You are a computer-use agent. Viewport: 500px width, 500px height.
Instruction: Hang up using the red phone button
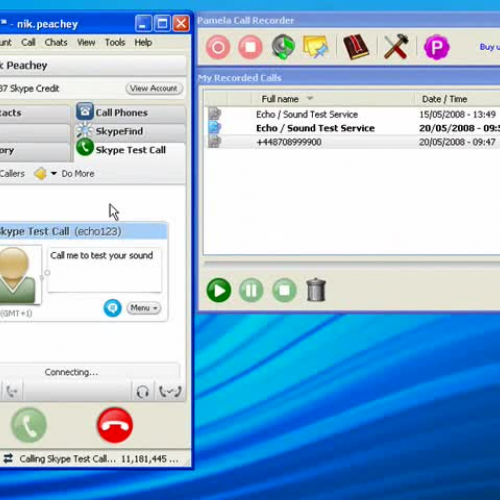coord(115,425)
